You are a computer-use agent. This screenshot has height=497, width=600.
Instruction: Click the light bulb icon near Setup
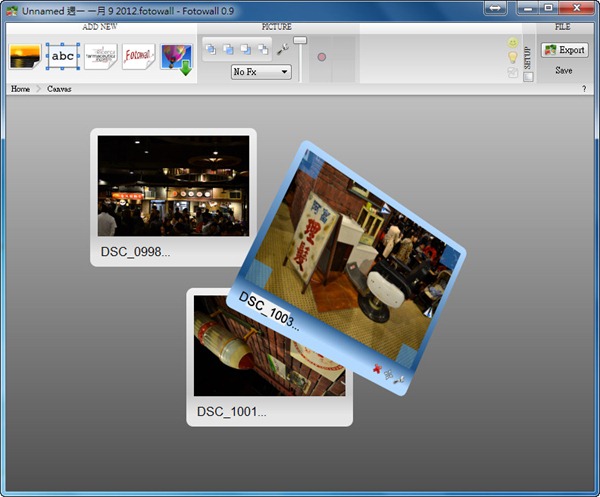[x=513, y=58]
